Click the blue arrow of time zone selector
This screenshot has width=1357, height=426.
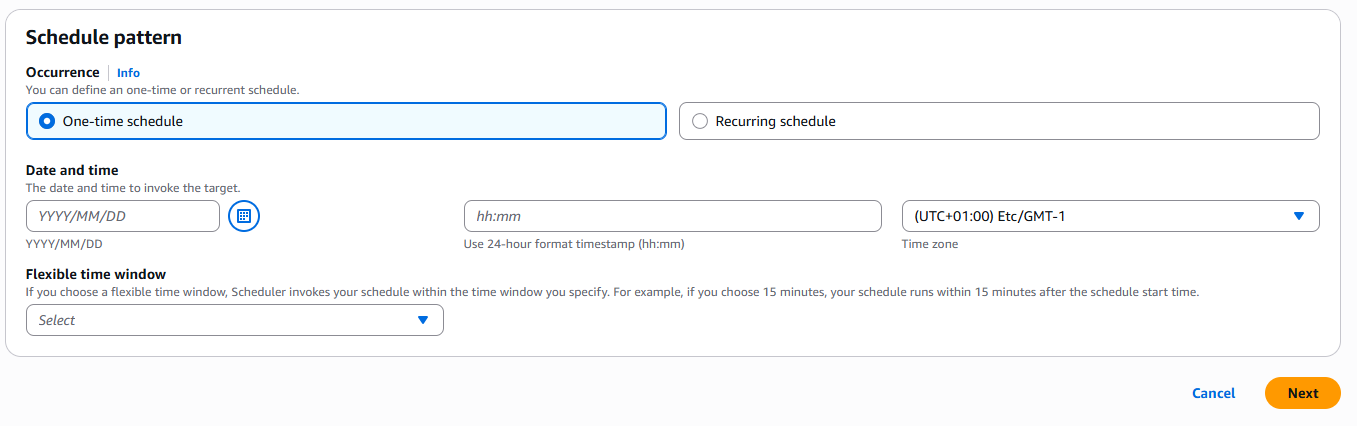[1299, 216]
